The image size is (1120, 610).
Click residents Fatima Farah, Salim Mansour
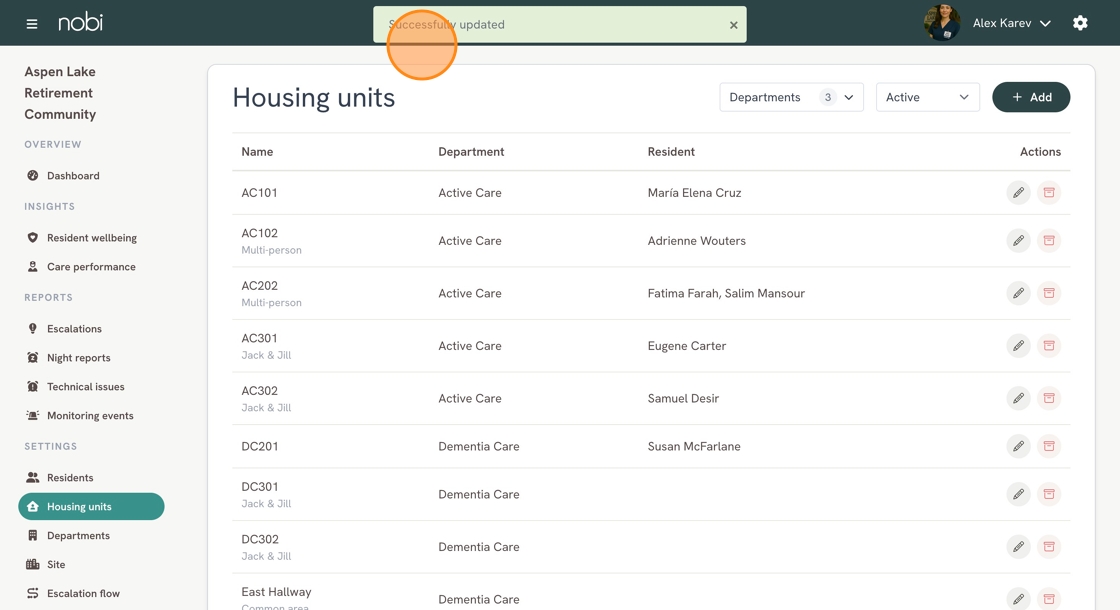[726, 293]
